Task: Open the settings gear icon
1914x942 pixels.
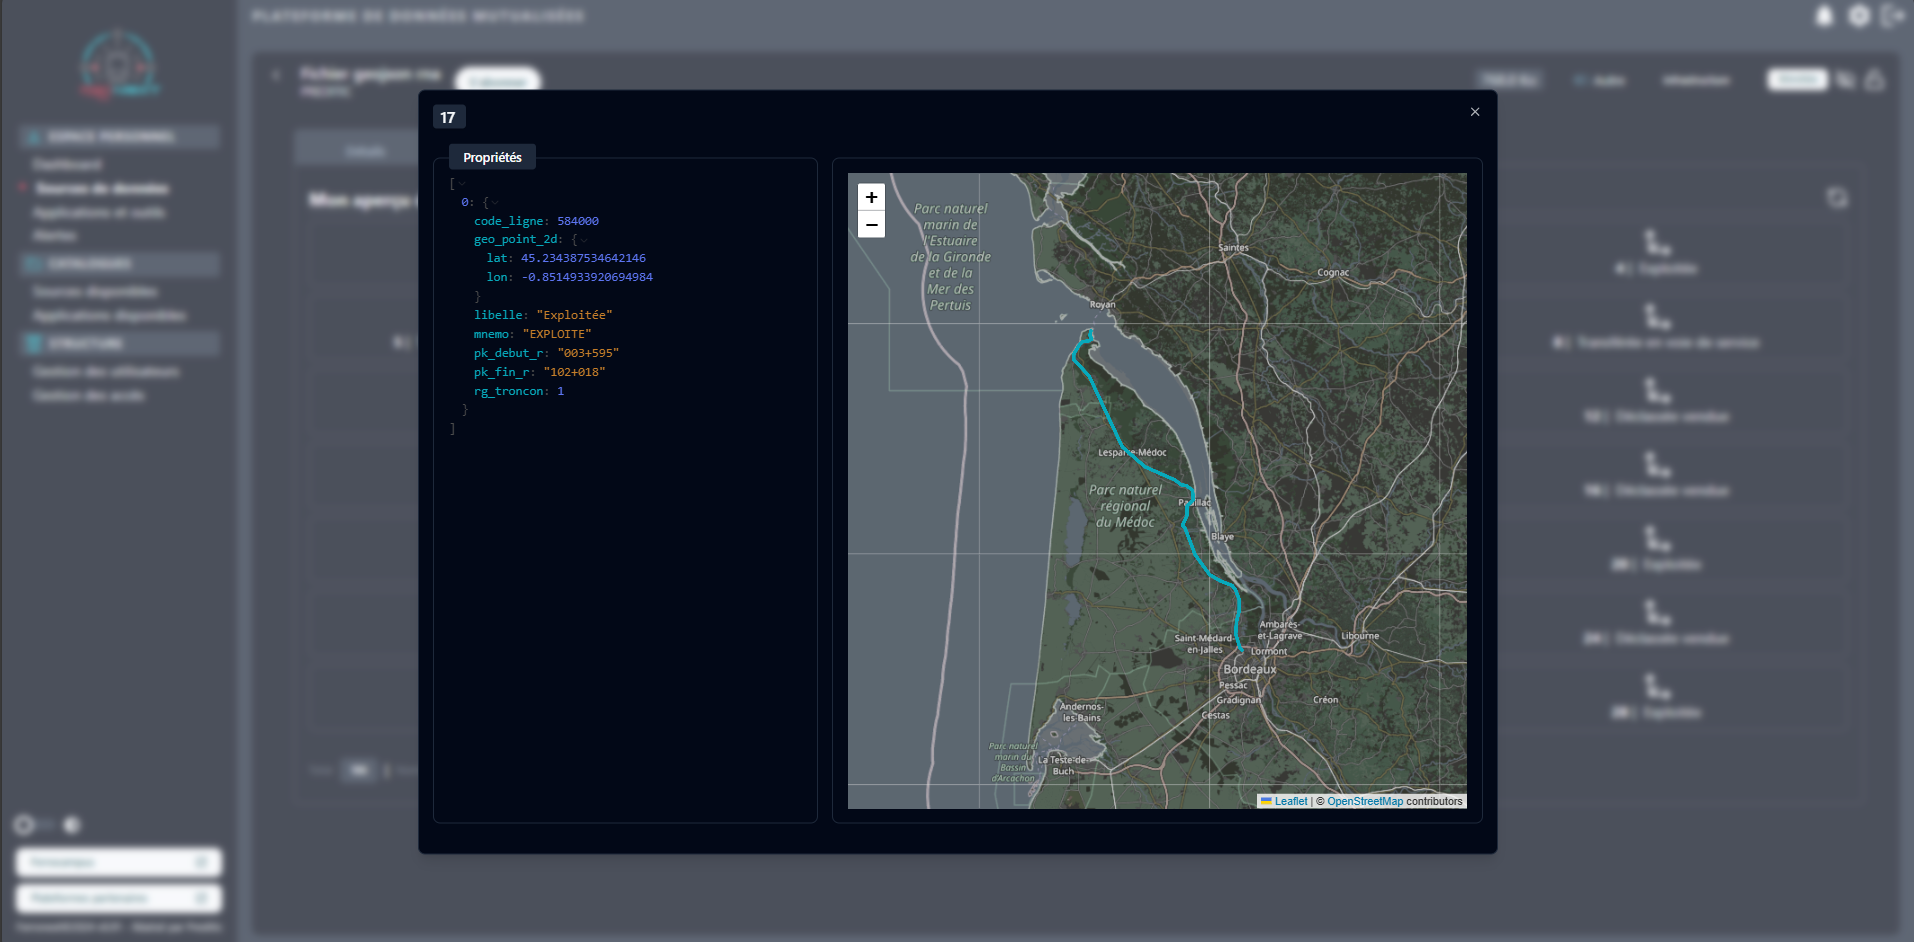Action: [1858, 16]
